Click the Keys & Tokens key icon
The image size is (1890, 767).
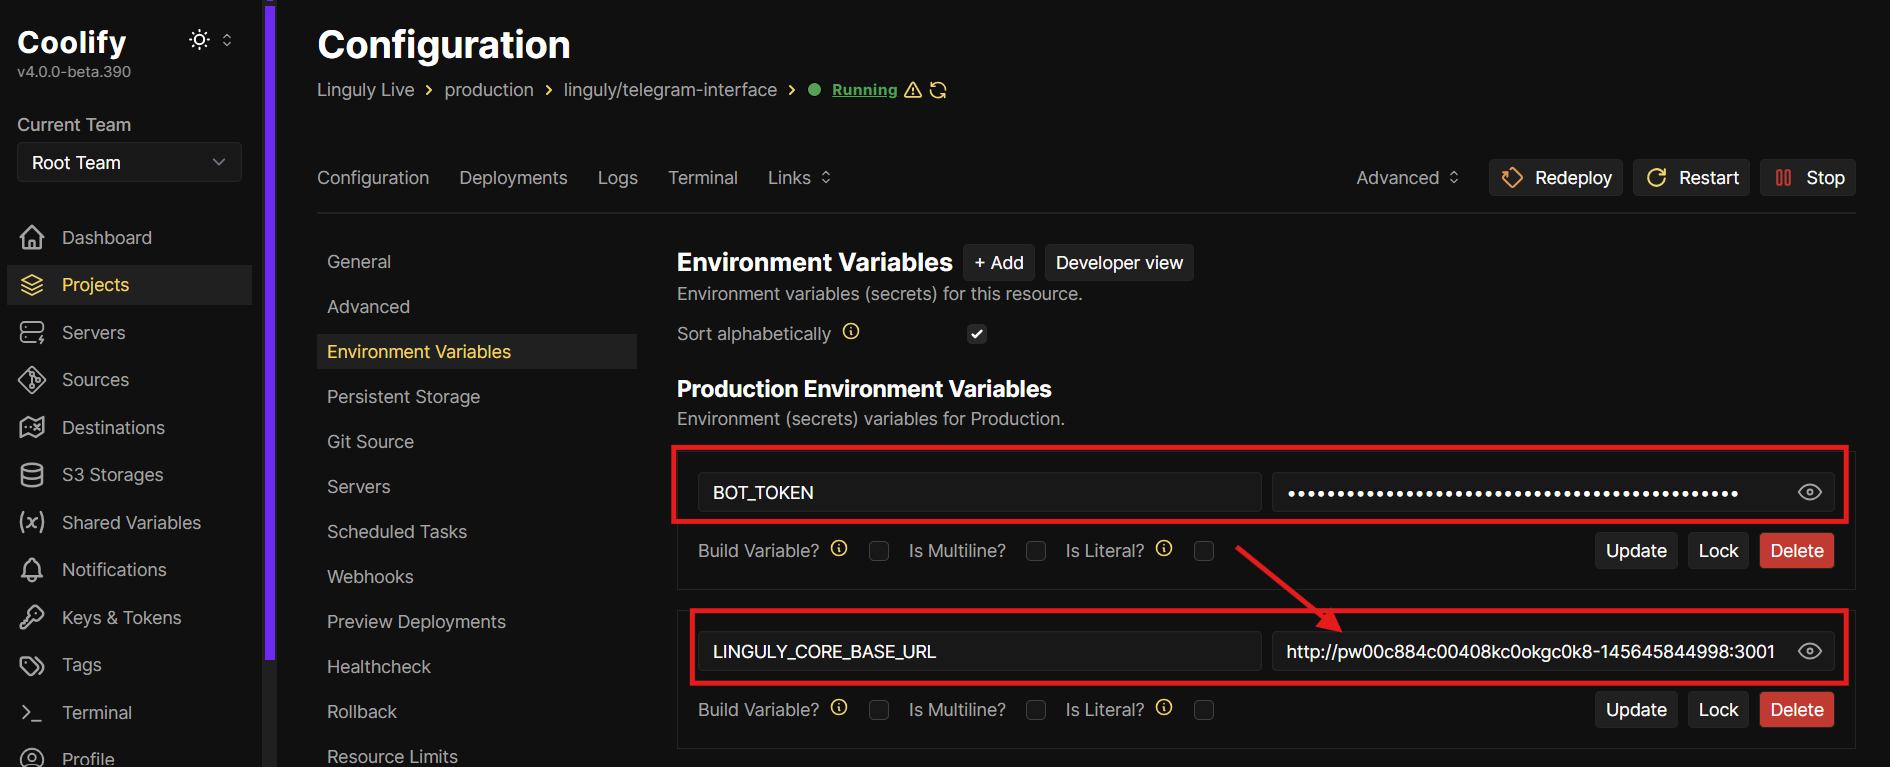pos(32,617)
